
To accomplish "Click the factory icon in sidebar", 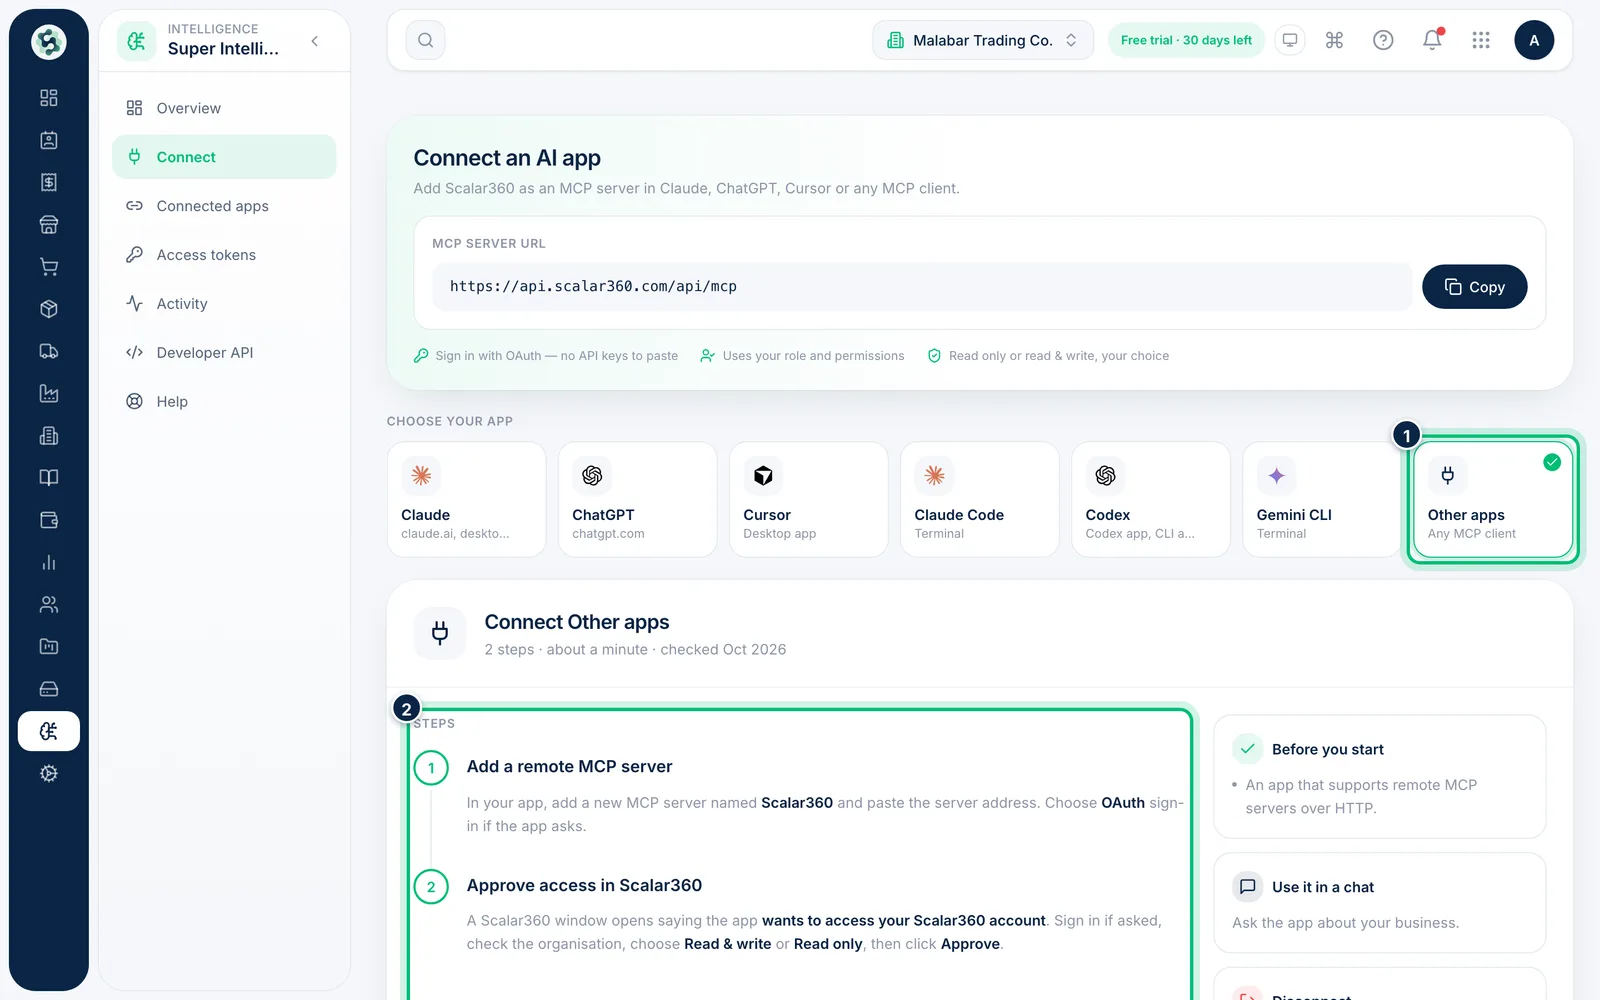I will pos(48,393).
